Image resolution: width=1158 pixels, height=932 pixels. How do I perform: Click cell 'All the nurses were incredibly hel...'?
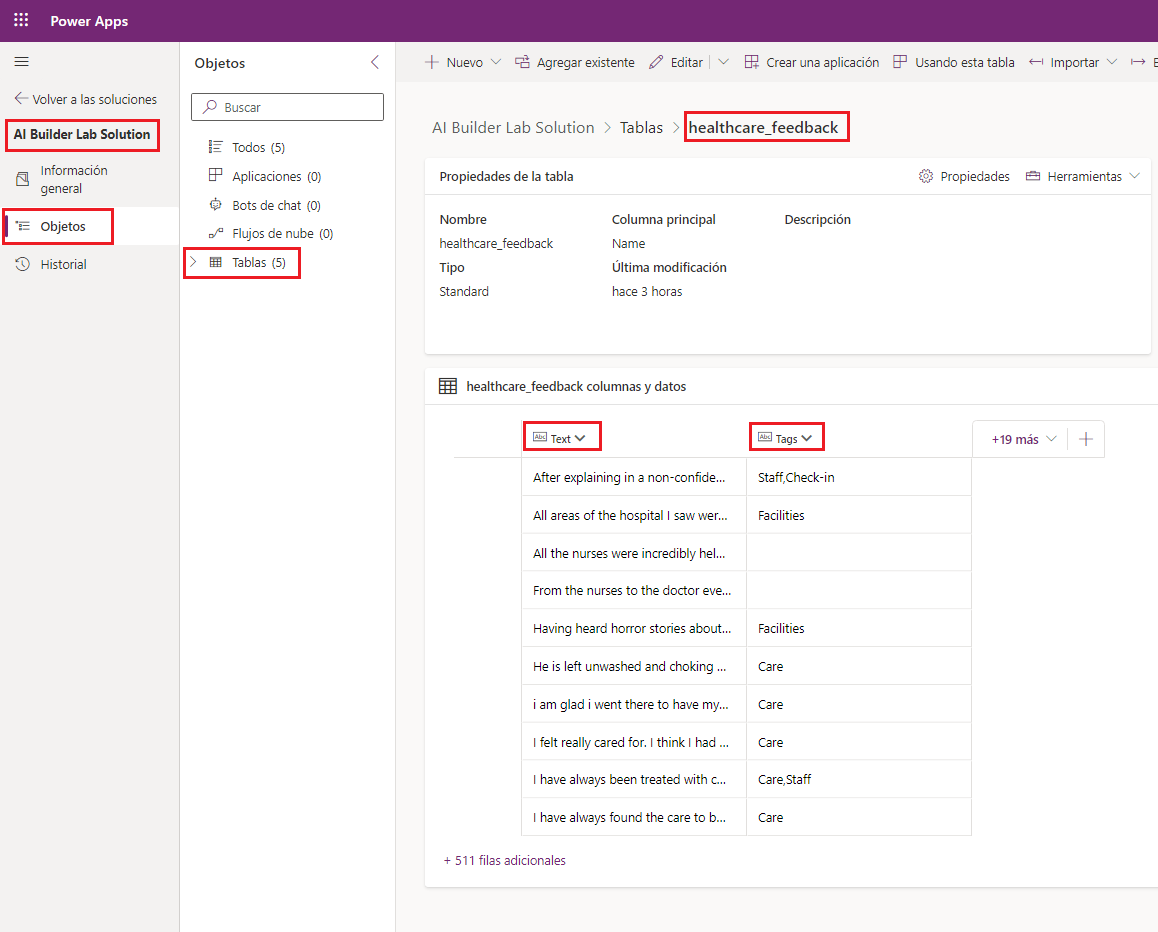coord(634,553)
